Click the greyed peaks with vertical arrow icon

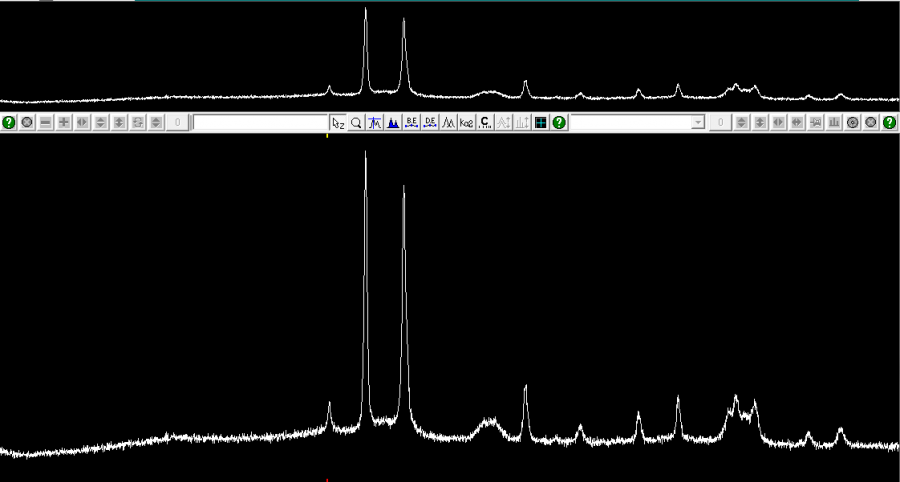503,122
